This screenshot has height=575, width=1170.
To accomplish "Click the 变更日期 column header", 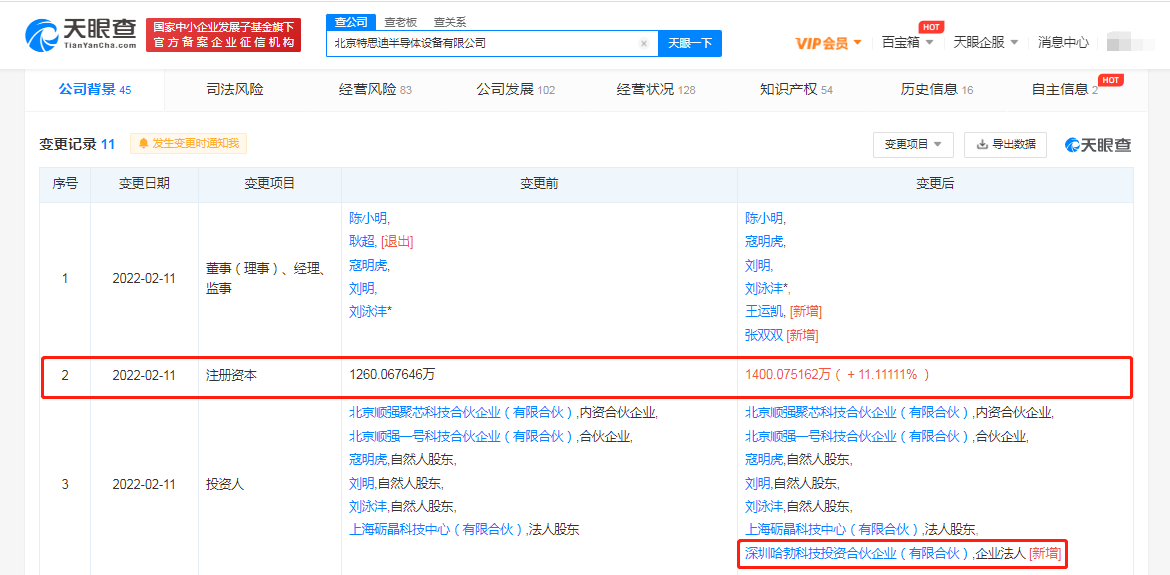I will 144,183.
